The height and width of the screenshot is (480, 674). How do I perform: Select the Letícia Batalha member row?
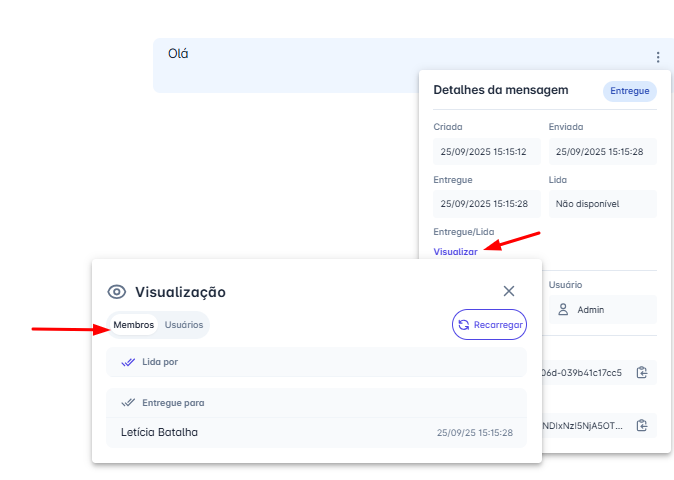(316, 433)
